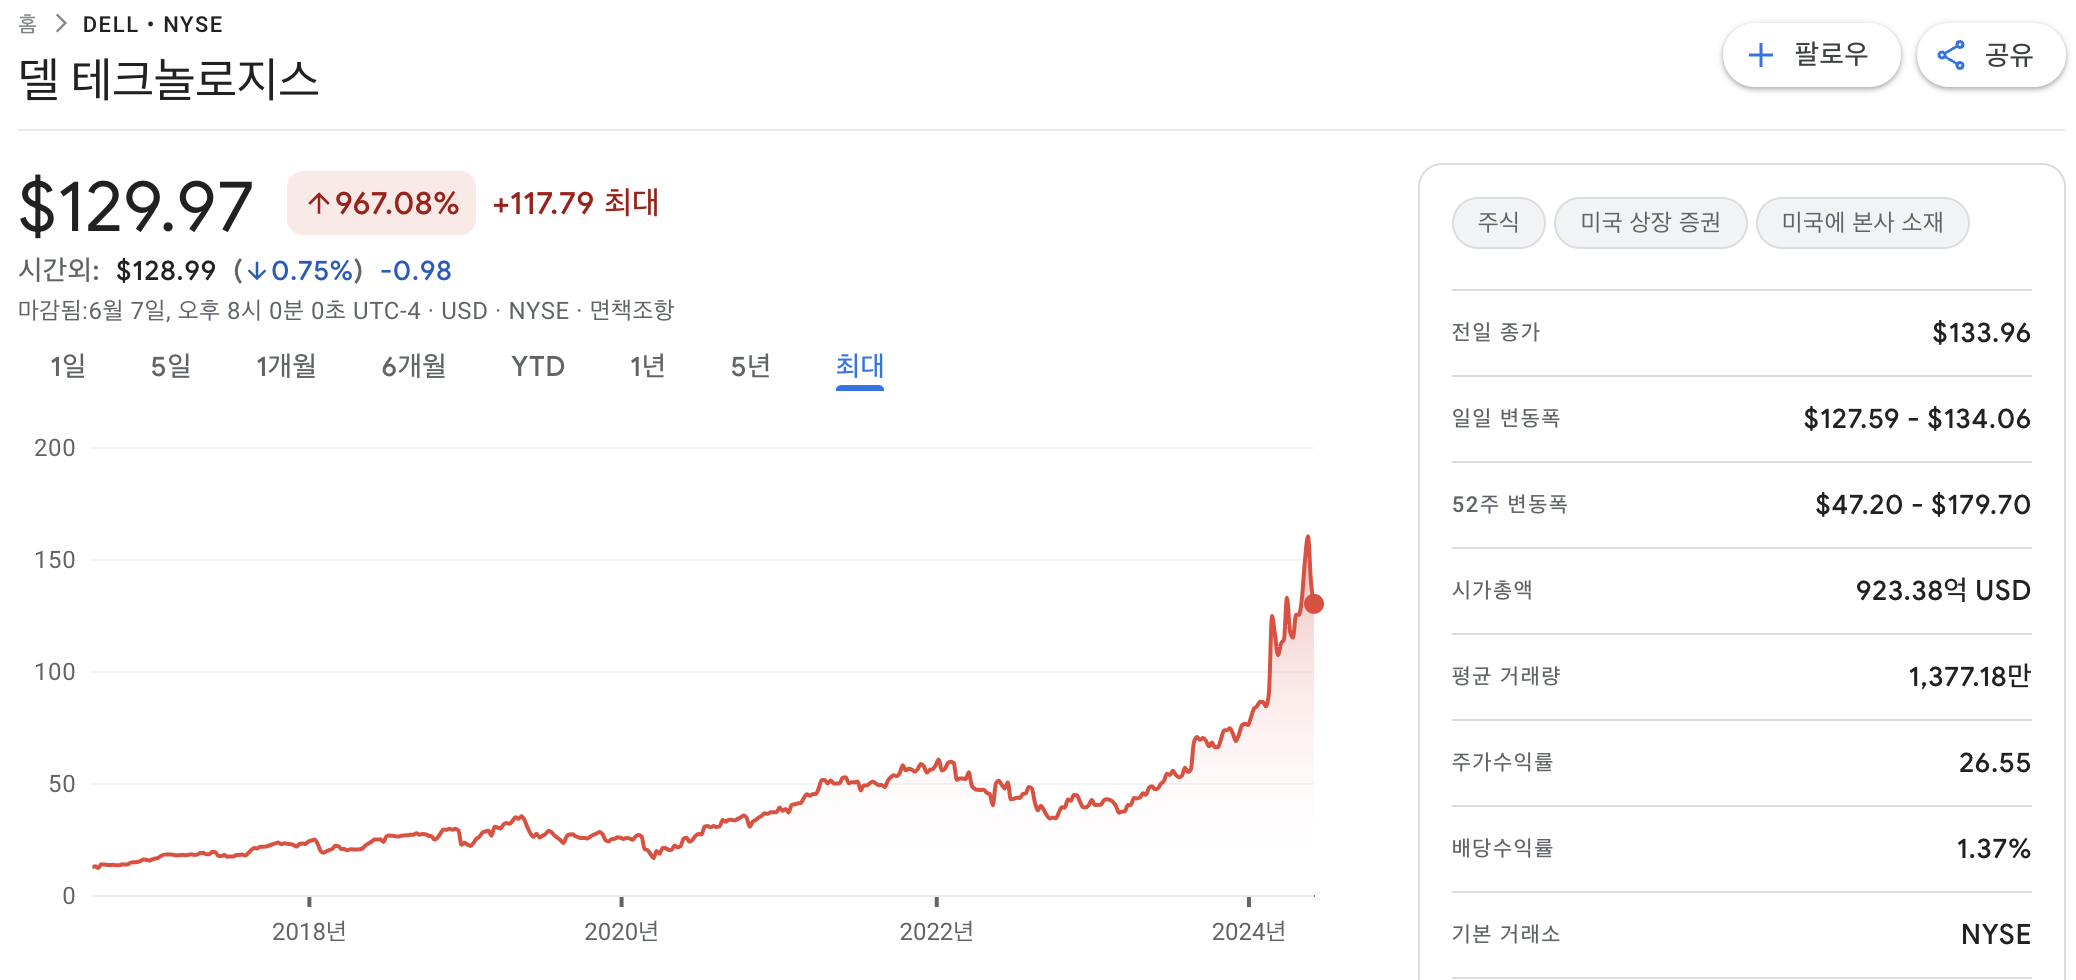The image size is (2076, 980).
Task: Click the down arrow in after-hours change
Action: coord(257,271)
